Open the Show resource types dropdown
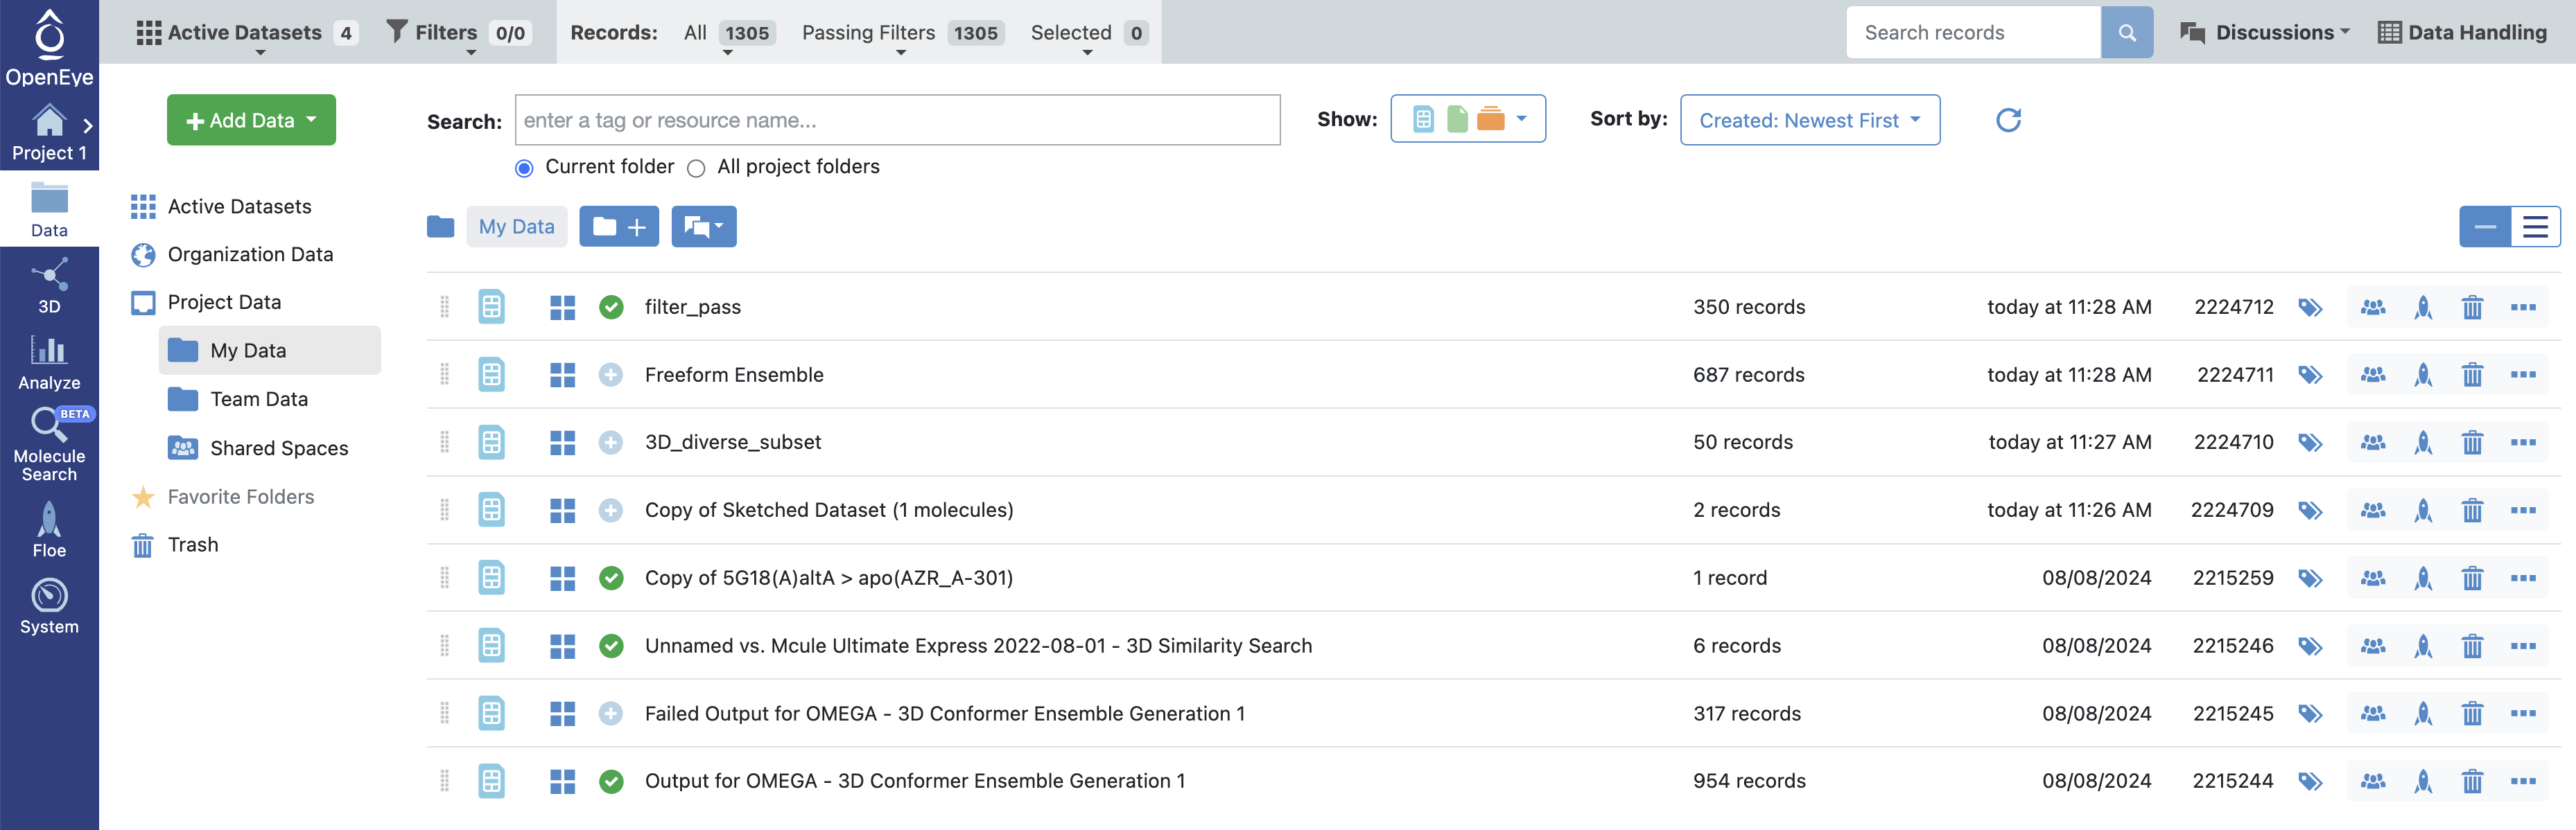The width and height of the screenshot is (2576, 830). tap(1467, 119)
